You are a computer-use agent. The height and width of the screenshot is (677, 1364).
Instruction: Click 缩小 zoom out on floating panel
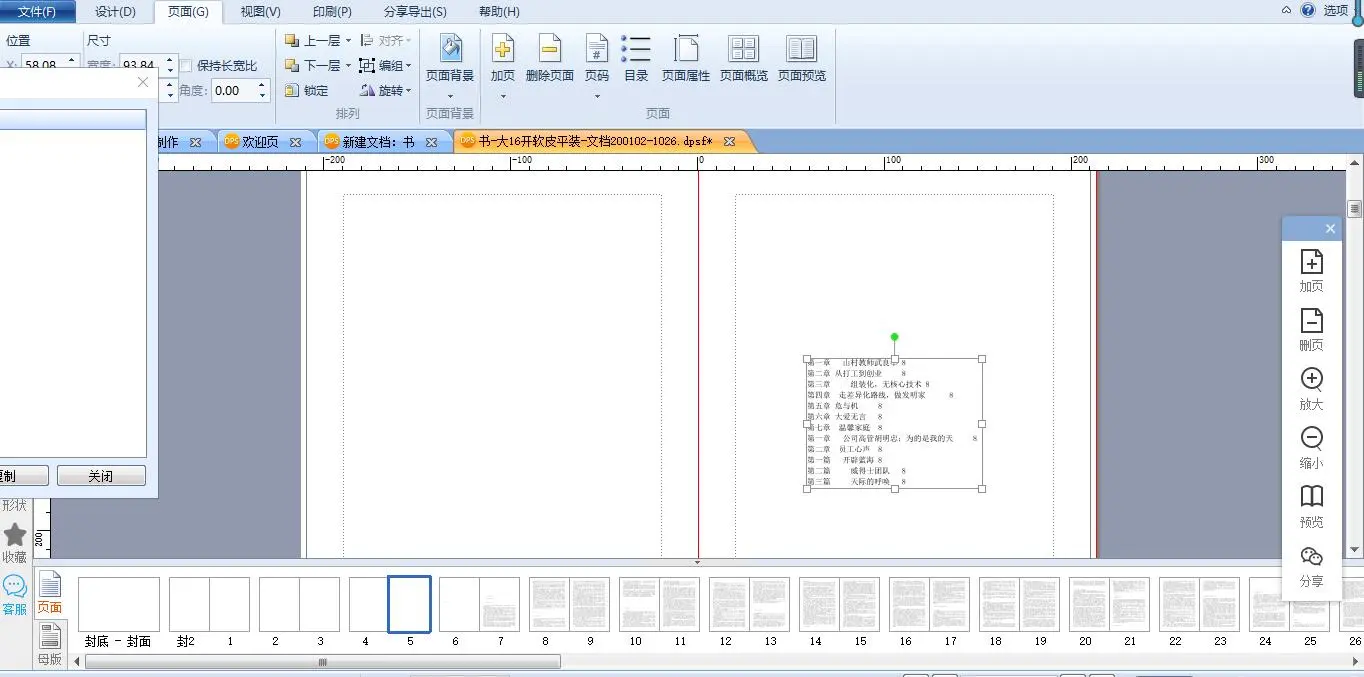(1311, 448)
